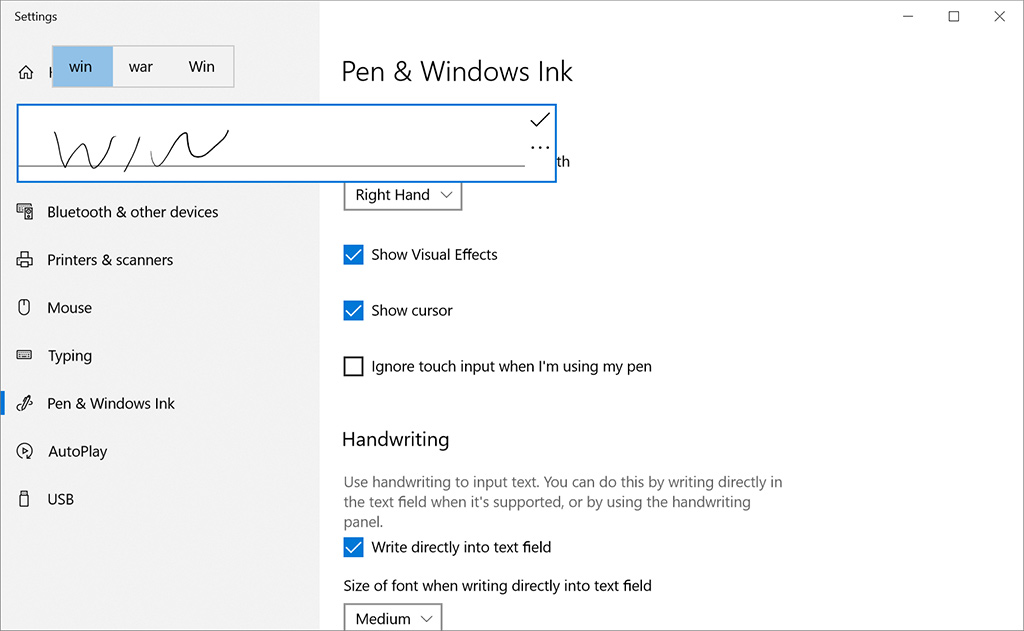Enable Ignore touch input when using pen
1024x631 pixels.
tap(353, 367)
